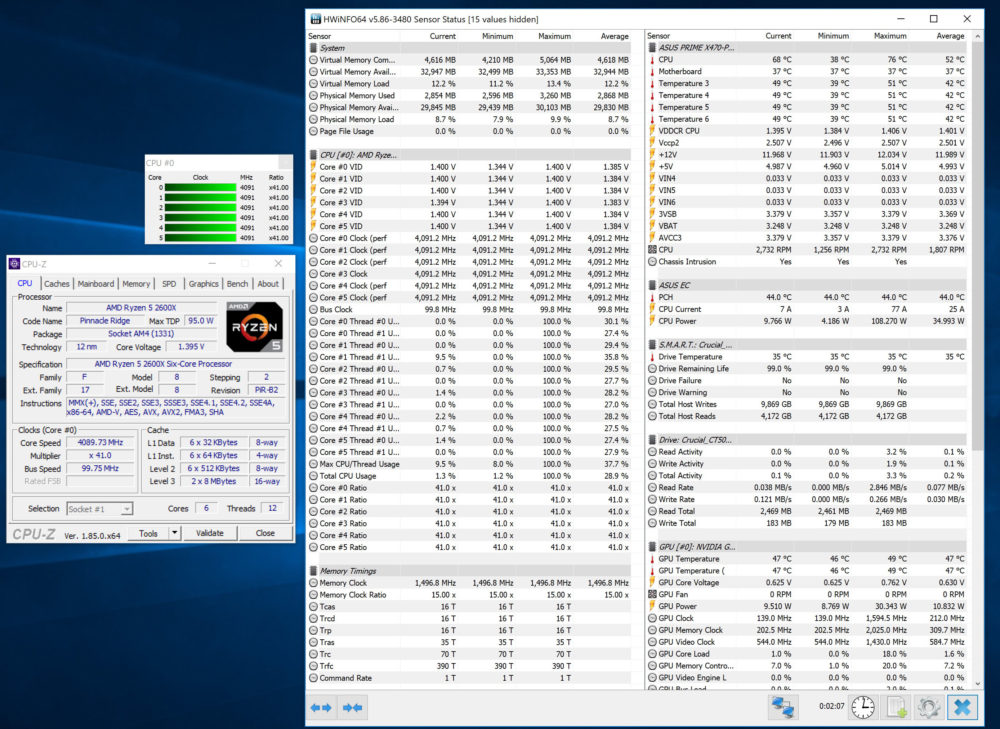Click the Name field showing AMD Ryzen 5 2600X
1000x729 pixels.
(141, 307)
